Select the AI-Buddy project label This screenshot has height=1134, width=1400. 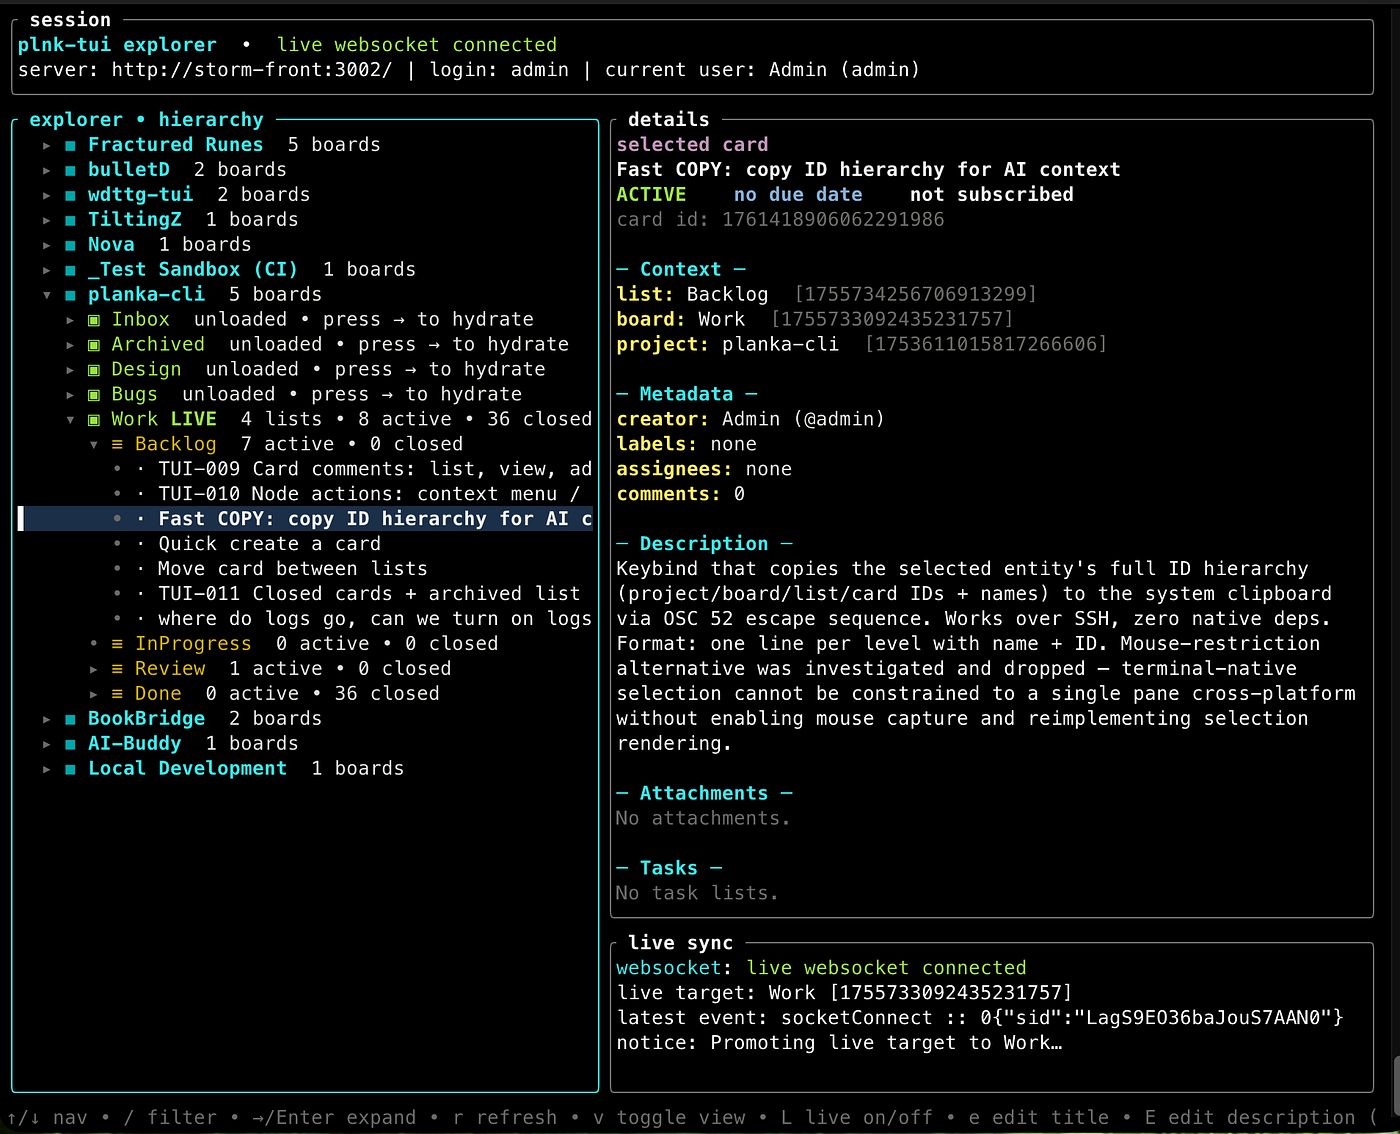(135, 744)
